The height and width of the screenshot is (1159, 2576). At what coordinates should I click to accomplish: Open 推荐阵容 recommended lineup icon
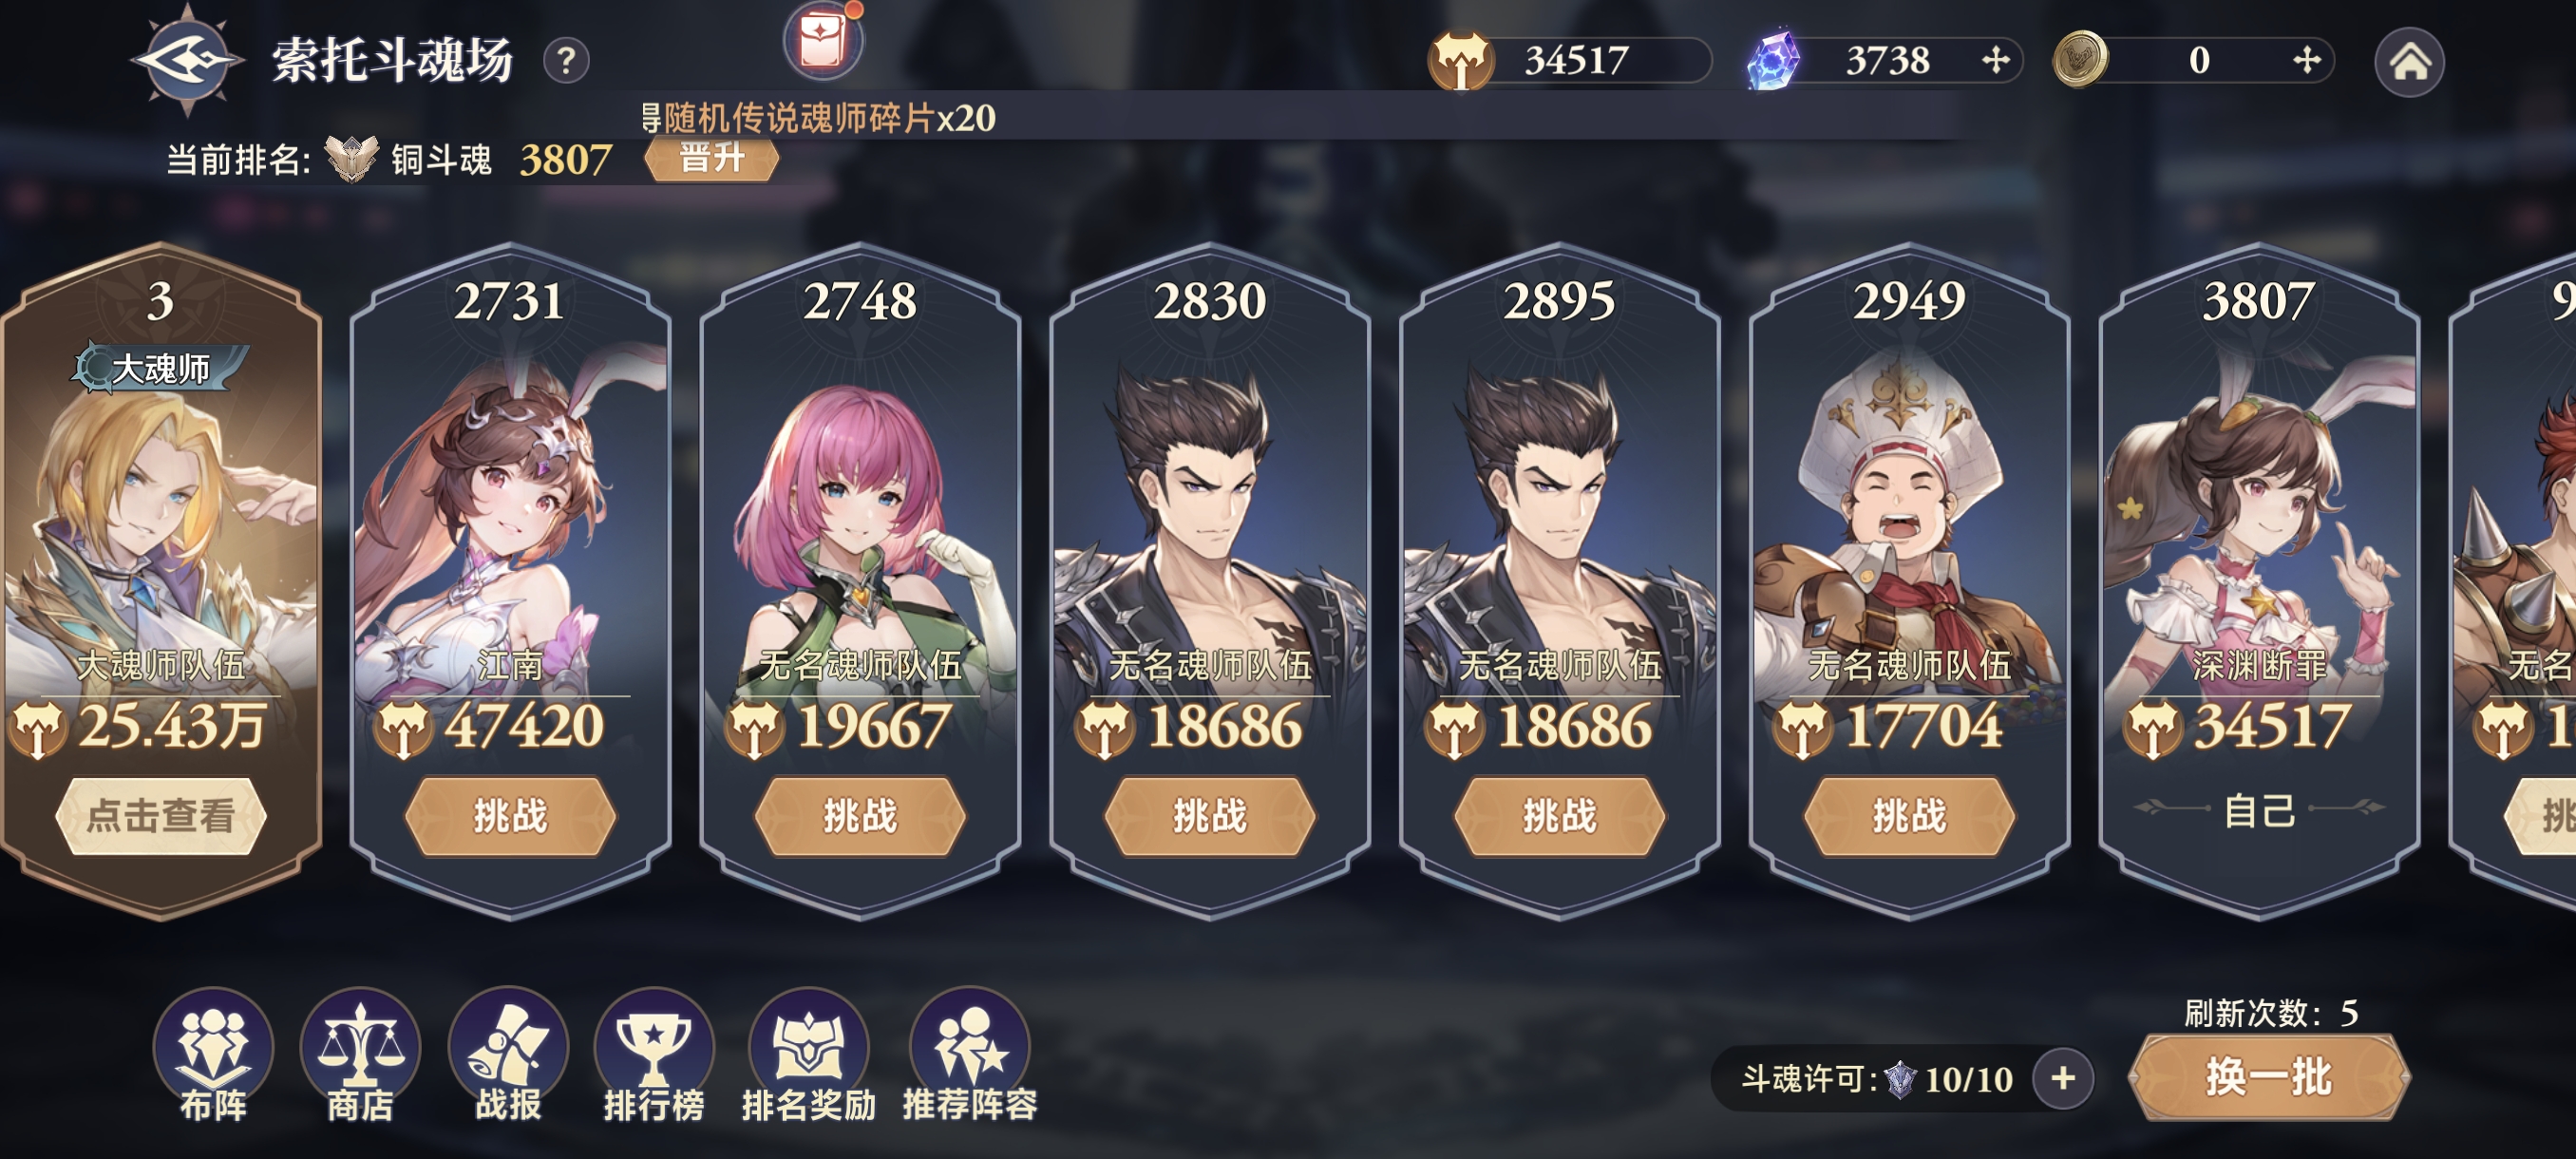[x=969, y=1055]
